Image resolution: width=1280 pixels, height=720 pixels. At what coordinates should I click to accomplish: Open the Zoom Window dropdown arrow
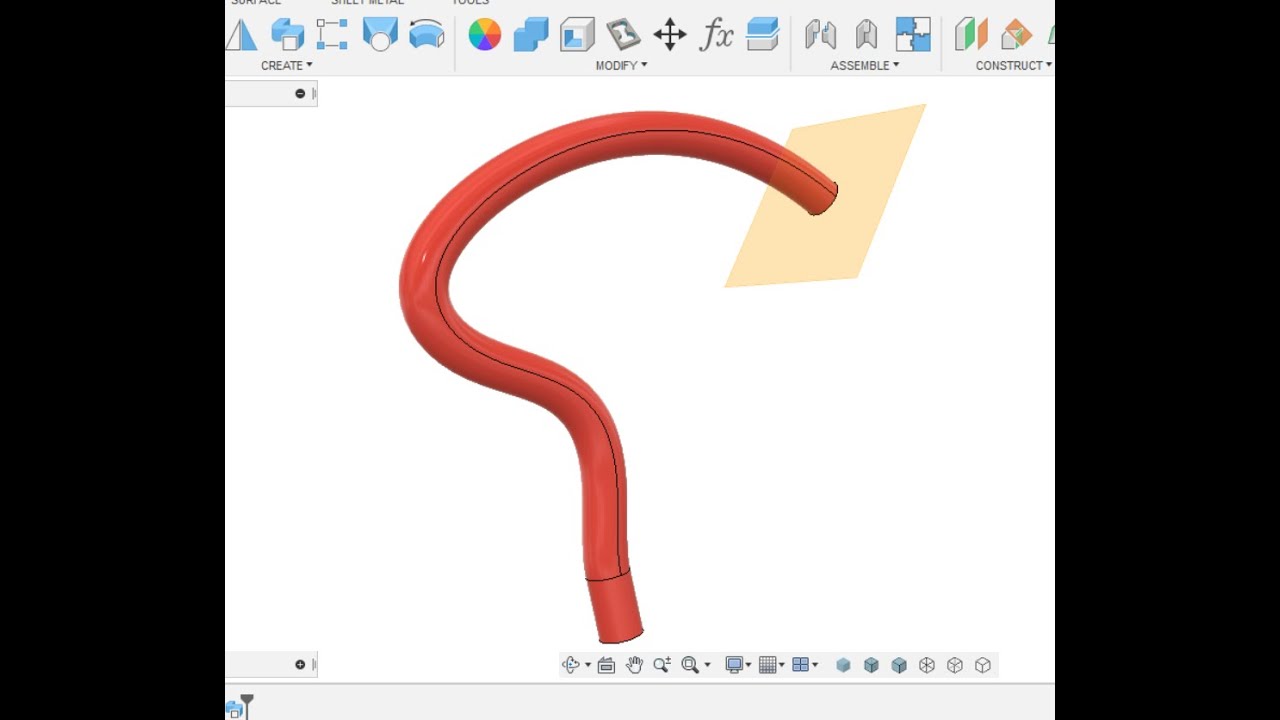(x=707, y=665)
